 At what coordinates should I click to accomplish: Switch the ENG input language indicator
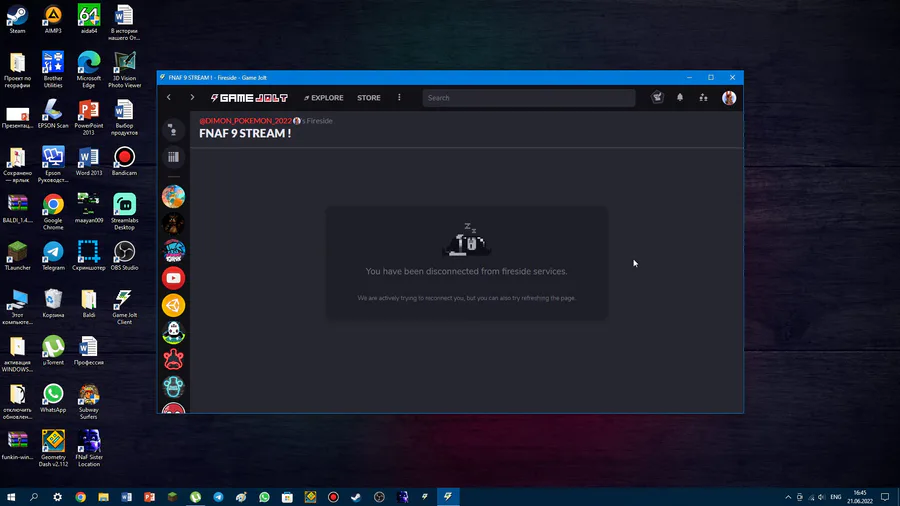tap(836, 497)
